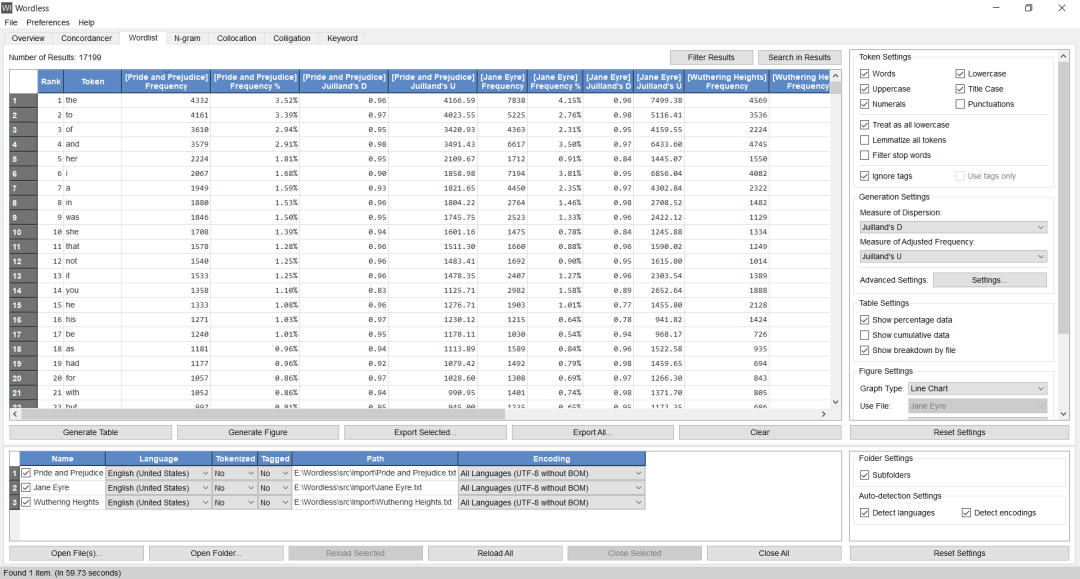Screen dimensions: 1080x579
Task: Toggle Show breakdown by file checkbox
Action: pyautogui.click(x=864, y=350)
